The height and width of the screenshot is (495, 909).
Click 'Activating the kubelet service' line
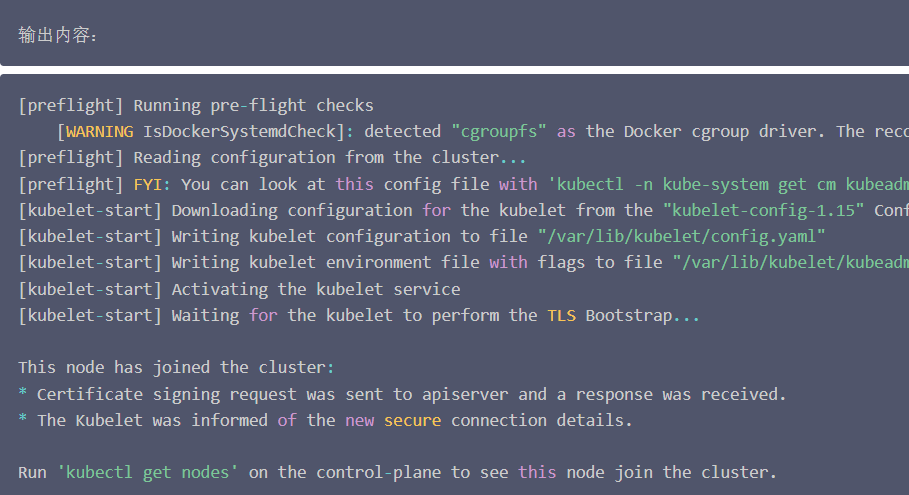239,289
